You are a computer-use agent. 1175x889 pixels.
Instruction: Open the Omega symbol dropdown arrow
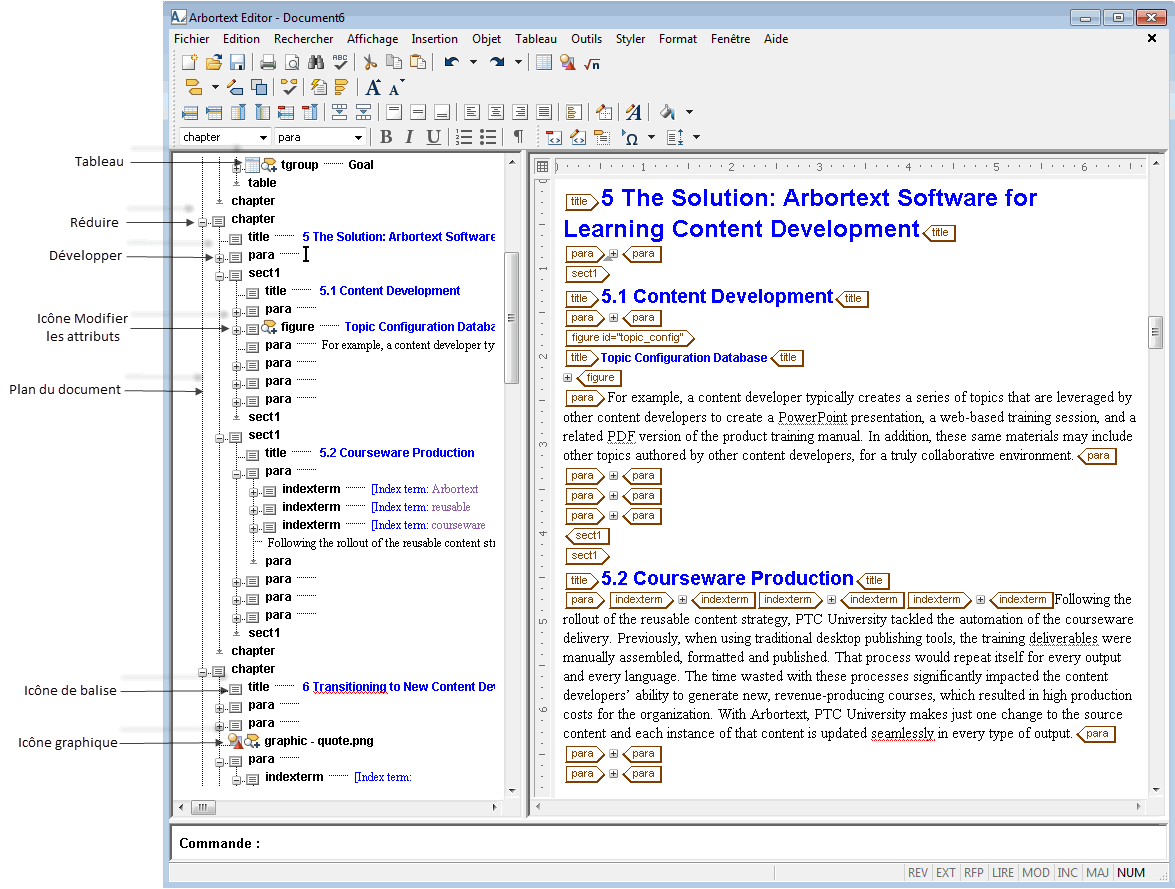point(651,137)
